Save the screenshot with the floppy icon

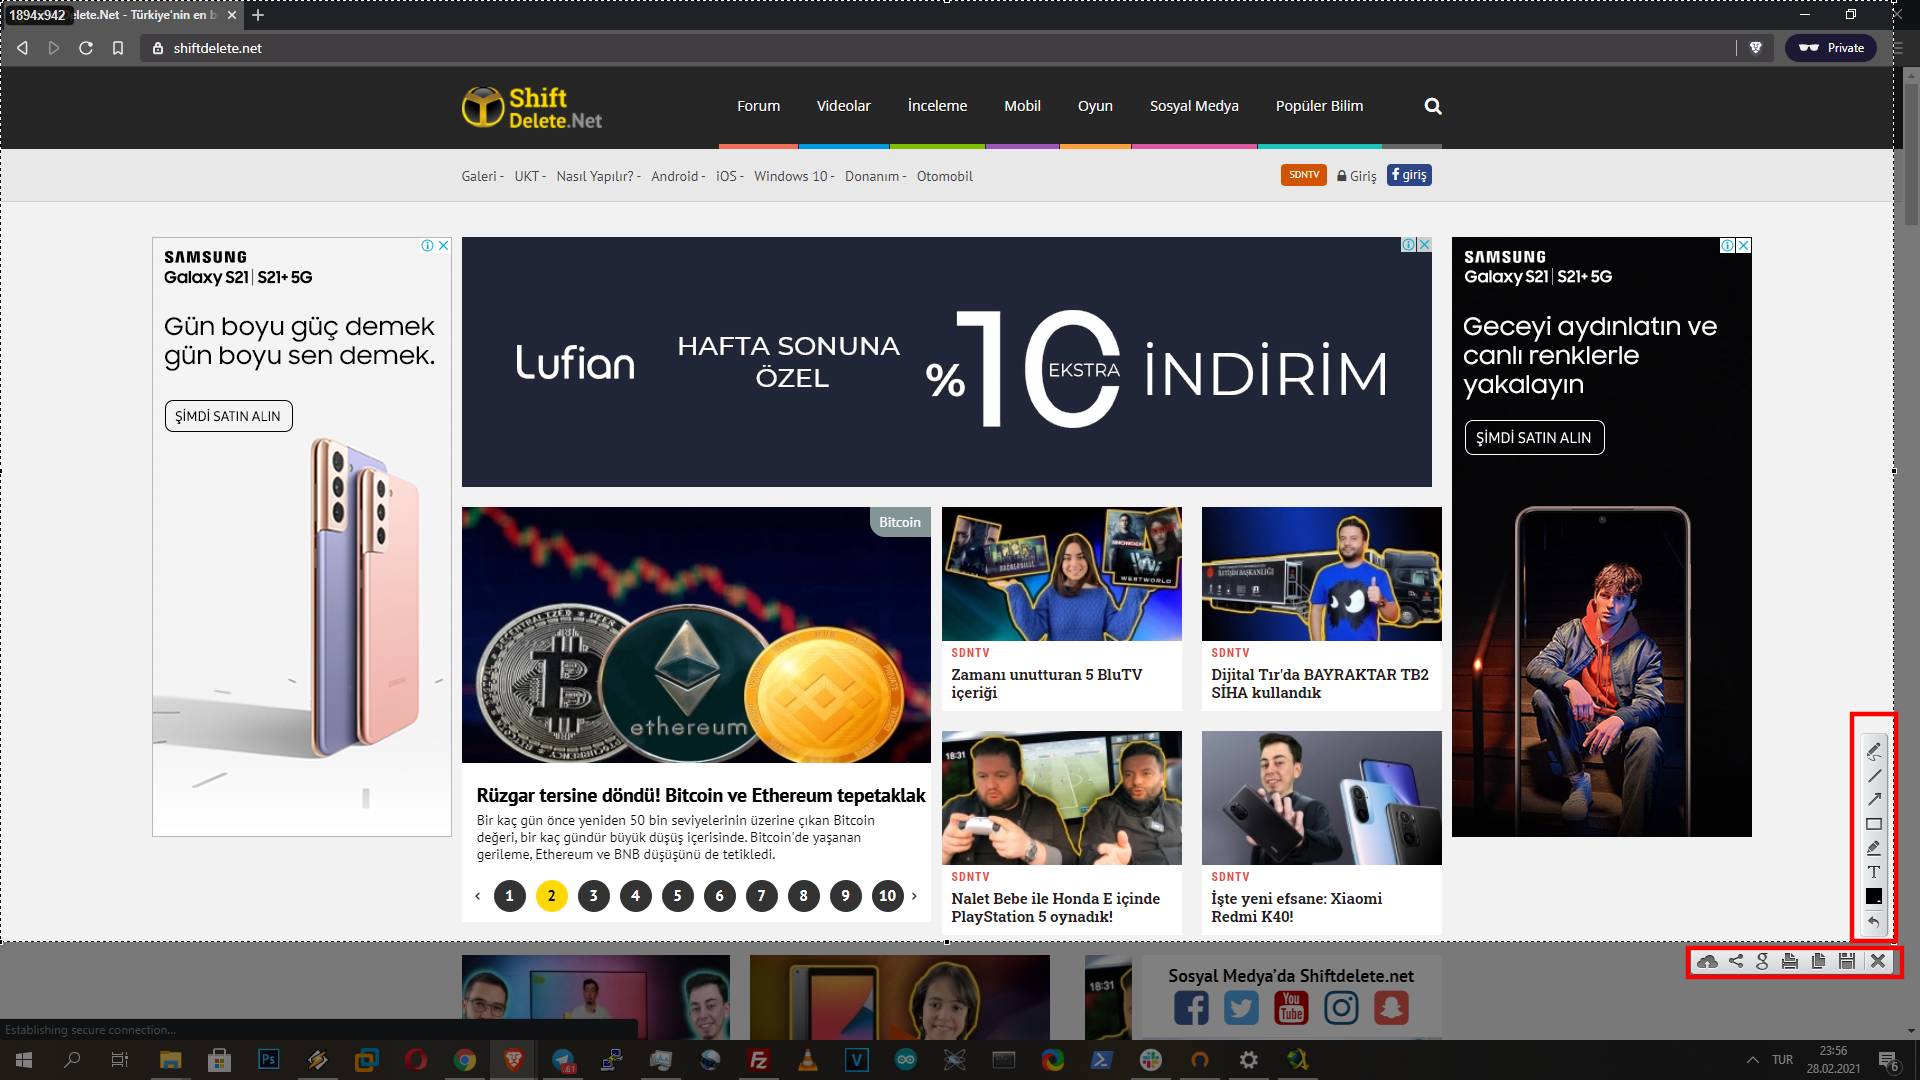pyautogui.click(x=1847, y=961)
